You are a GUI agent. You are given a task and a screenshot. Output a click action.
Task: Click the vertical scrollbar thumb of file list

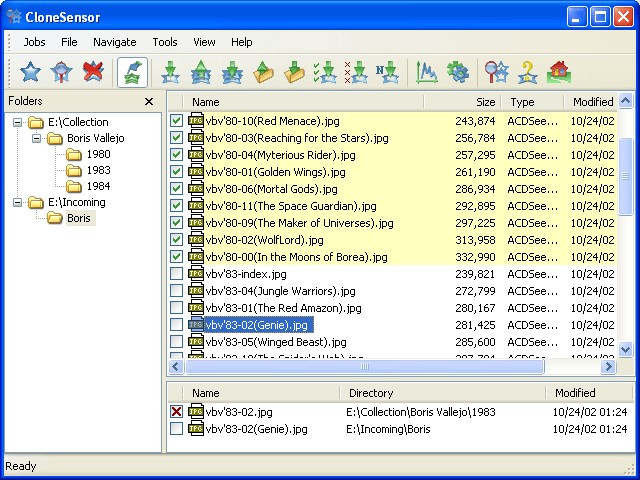pyautogui.click(x=625, y=176)
